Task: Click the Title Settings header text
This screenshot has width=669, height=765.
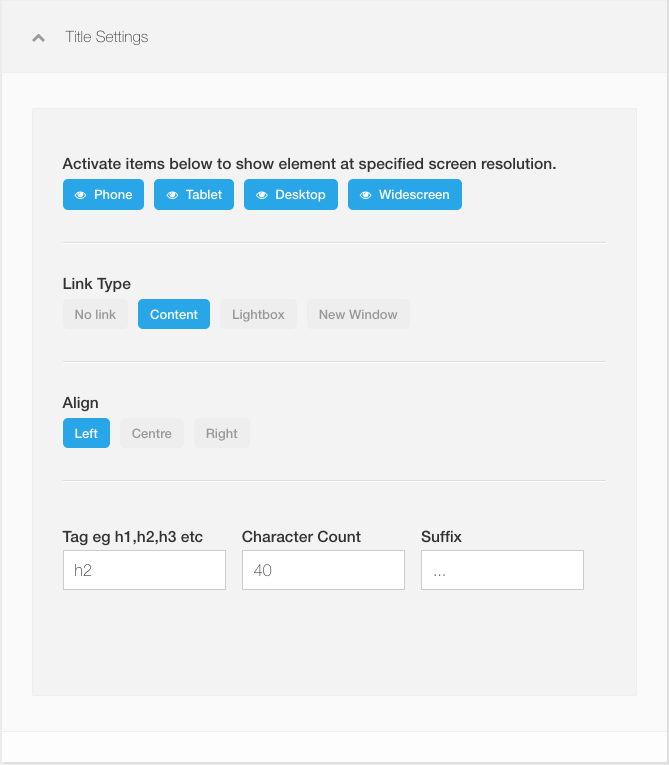Action: (x=106, y=37)
